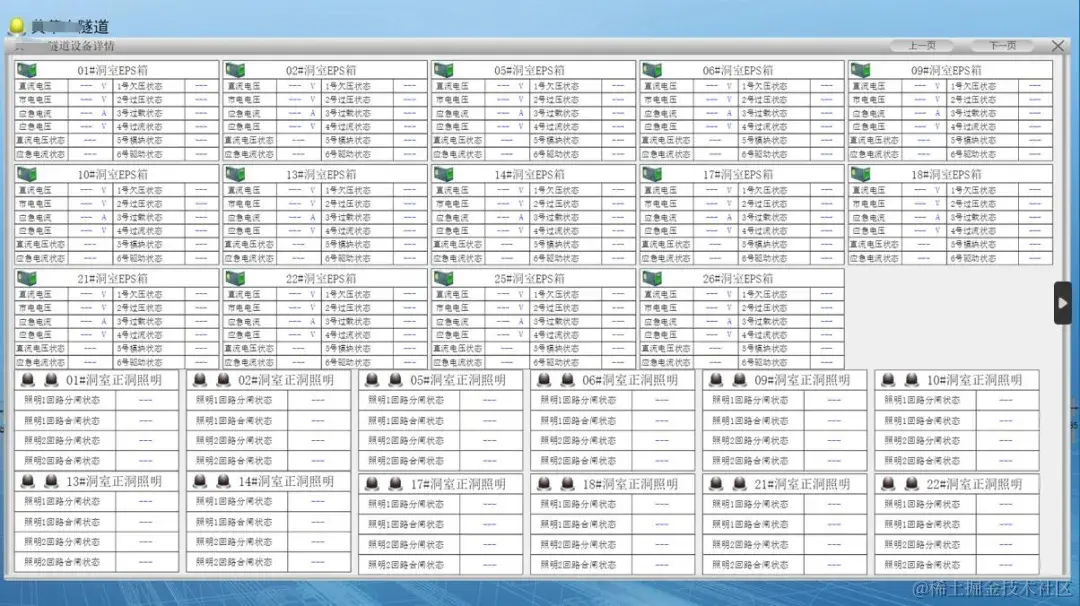
Task: Click 照明2回路分闸状态 in 05#洞室正洞照明
Action: (x=406, y=441)
